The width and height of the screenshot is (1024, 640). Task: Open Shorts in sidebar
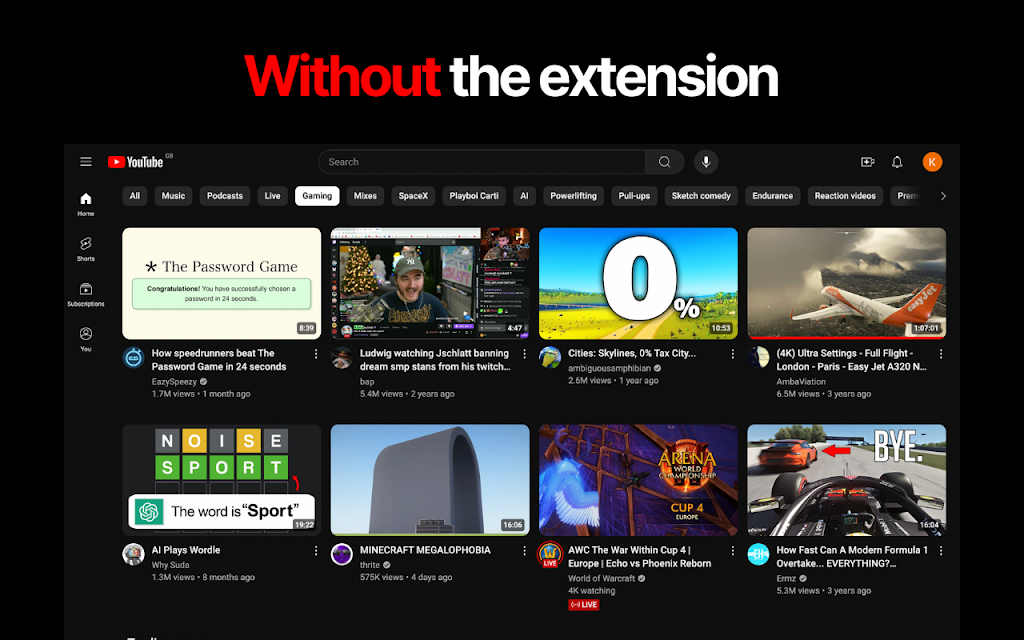tap(86, 249)
